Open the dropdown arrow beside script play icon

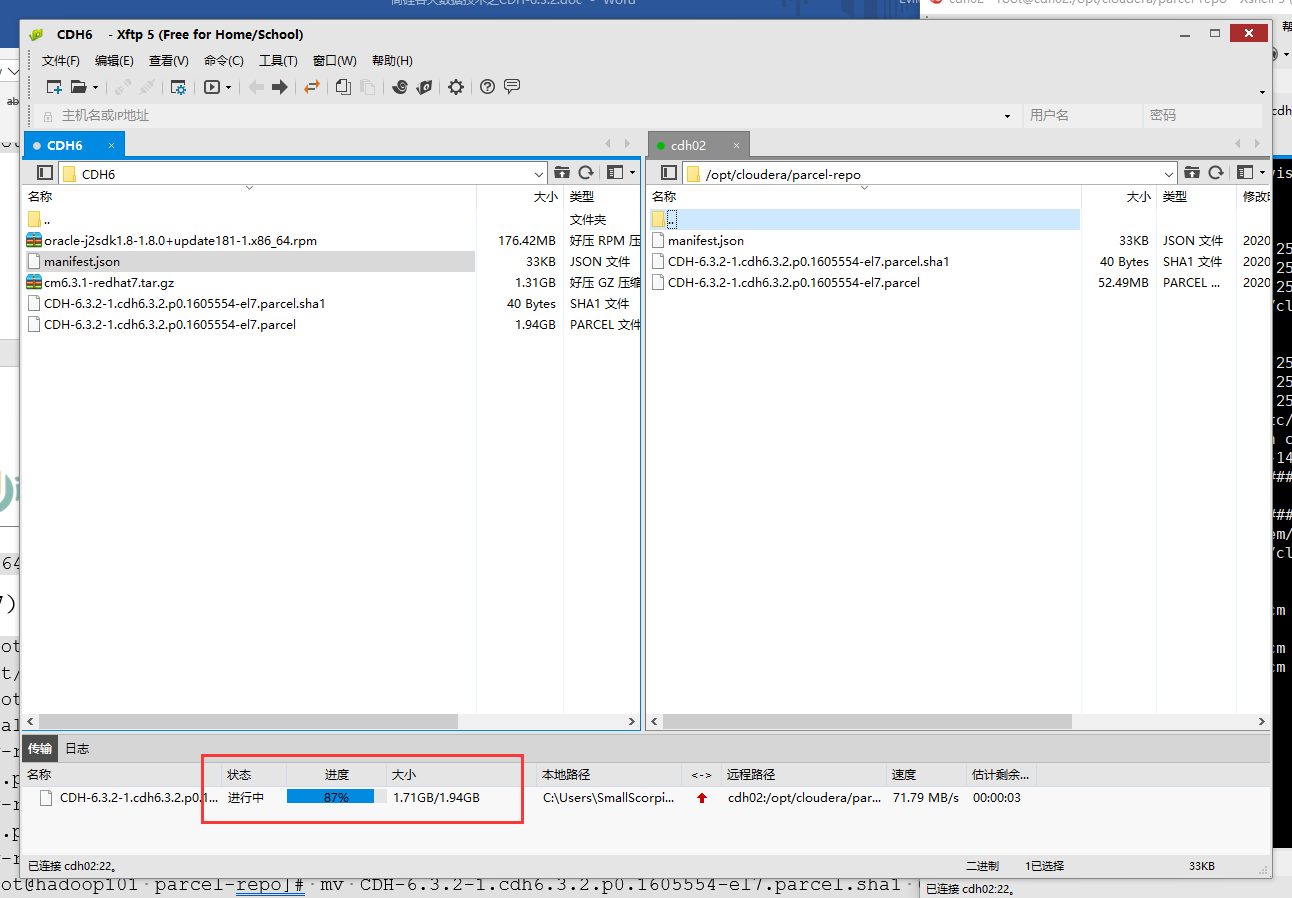tap(228, 88)
